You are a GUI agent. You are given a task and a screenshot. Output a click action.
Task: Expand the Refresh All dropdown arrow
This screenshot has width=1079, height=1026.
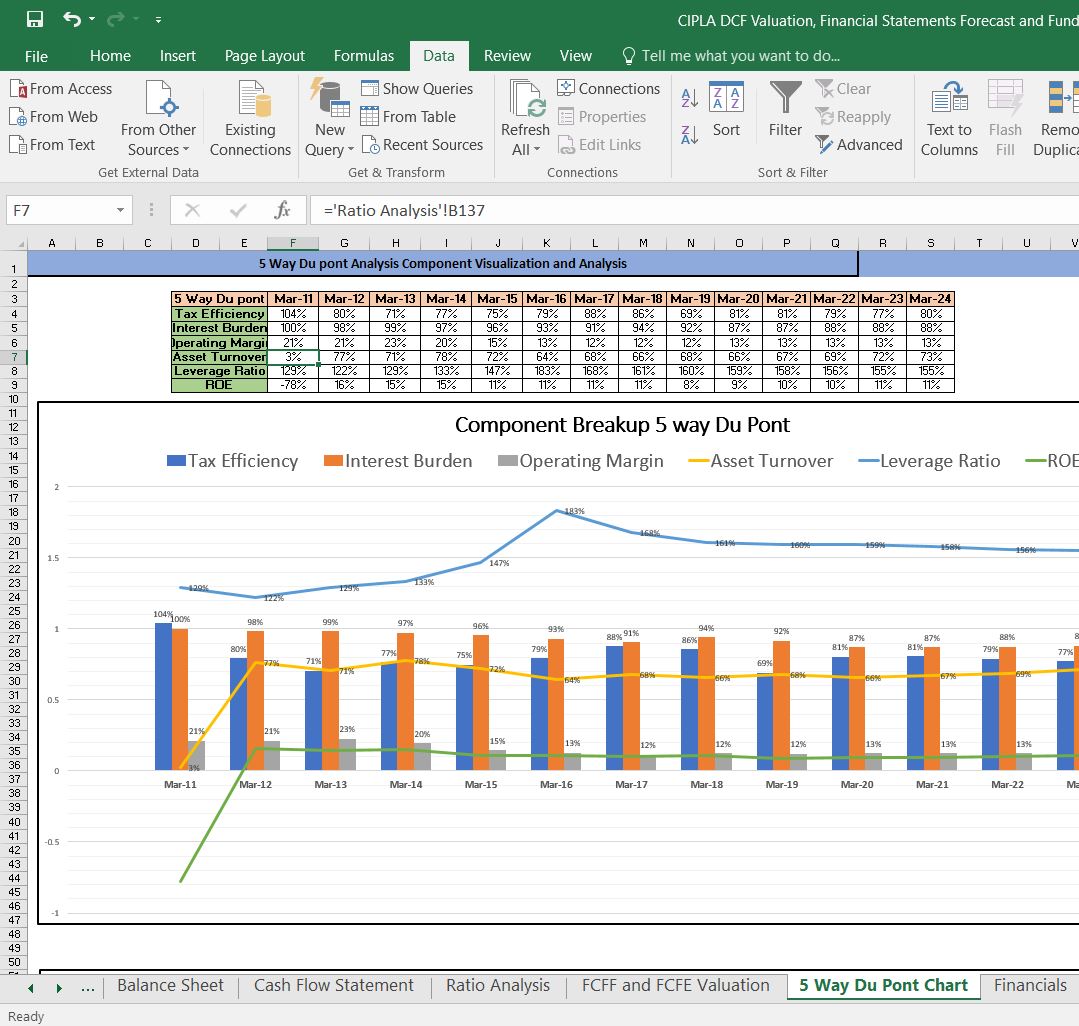coord(537,150)
